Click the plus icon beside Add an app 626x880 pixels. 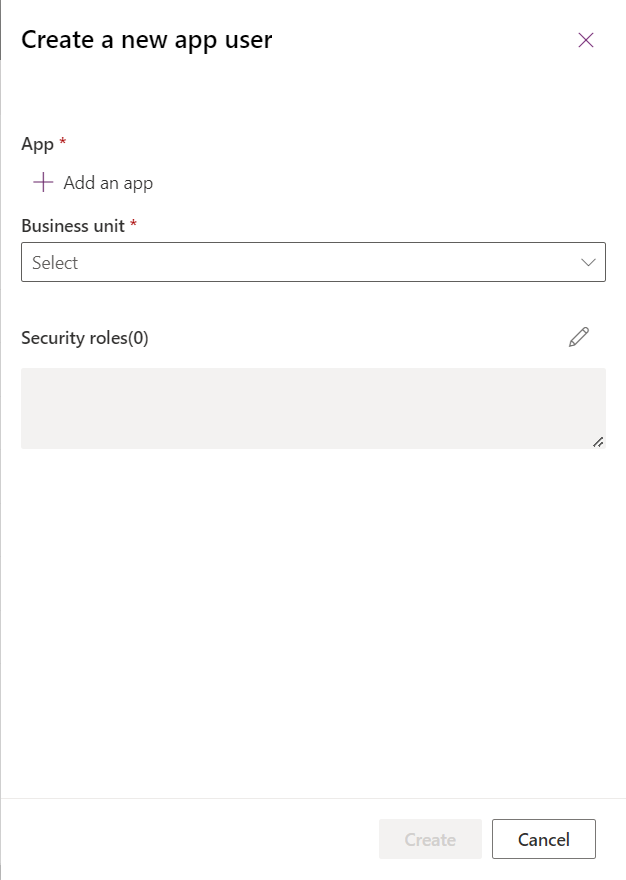coord(43,183)
